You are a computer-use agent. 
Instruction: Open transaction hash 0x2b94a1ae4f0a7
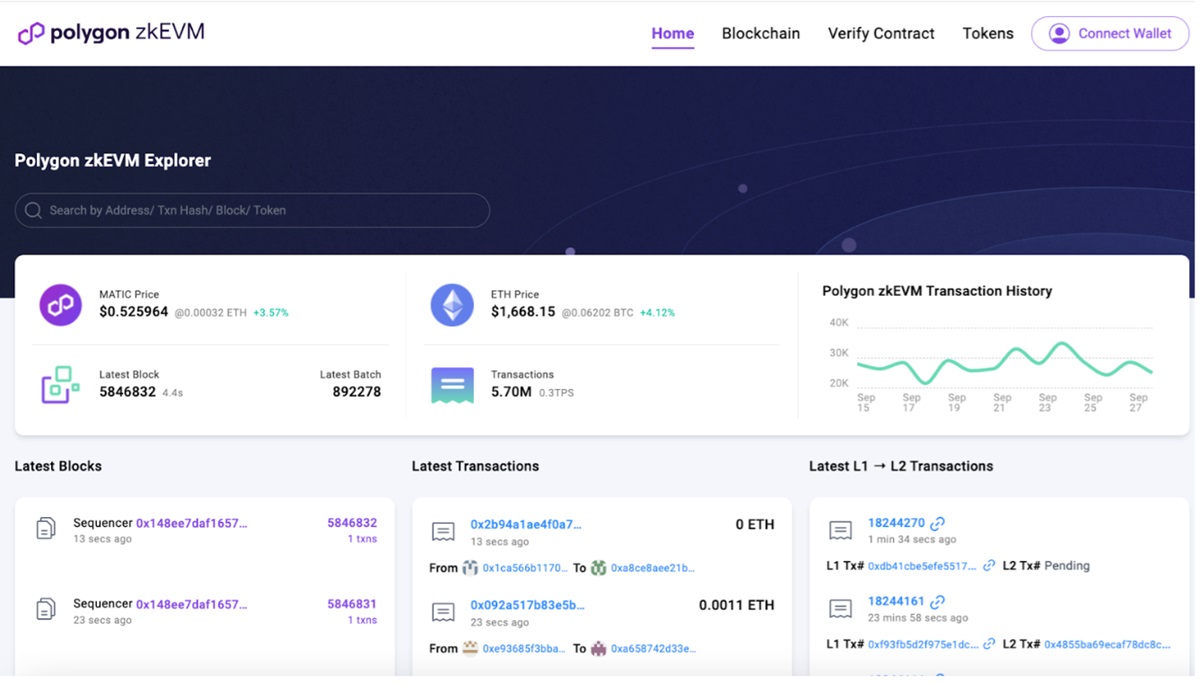pos(526,524)
